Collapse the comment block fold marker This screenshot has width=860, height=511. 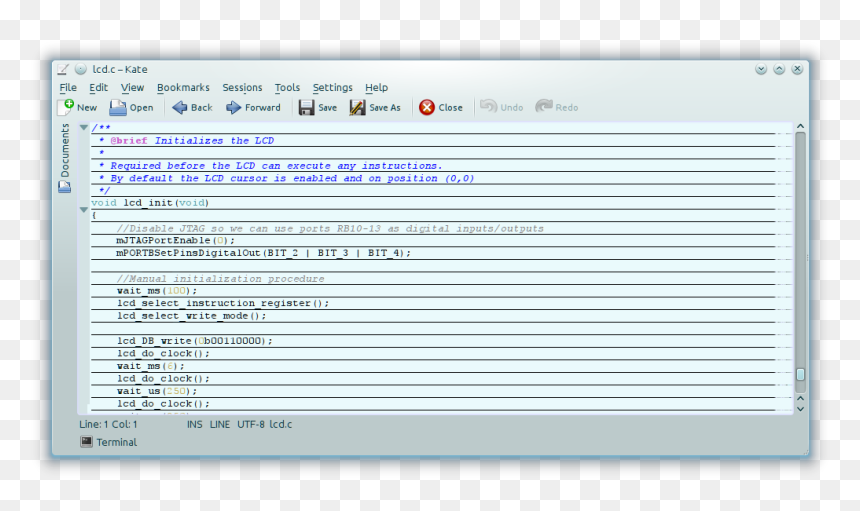[x=83, y=127]
